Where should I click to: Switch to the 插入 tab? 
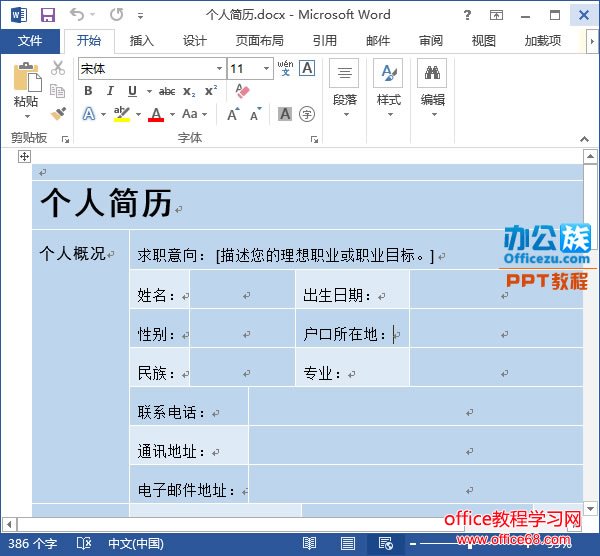click(x=141, y=41)
